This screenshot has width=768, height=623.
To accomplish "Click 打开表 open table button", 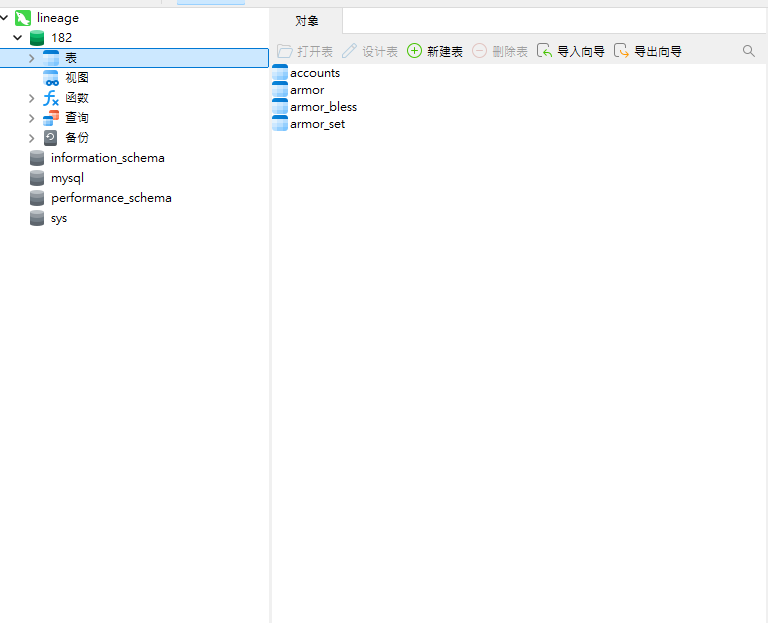I will 305,51.
